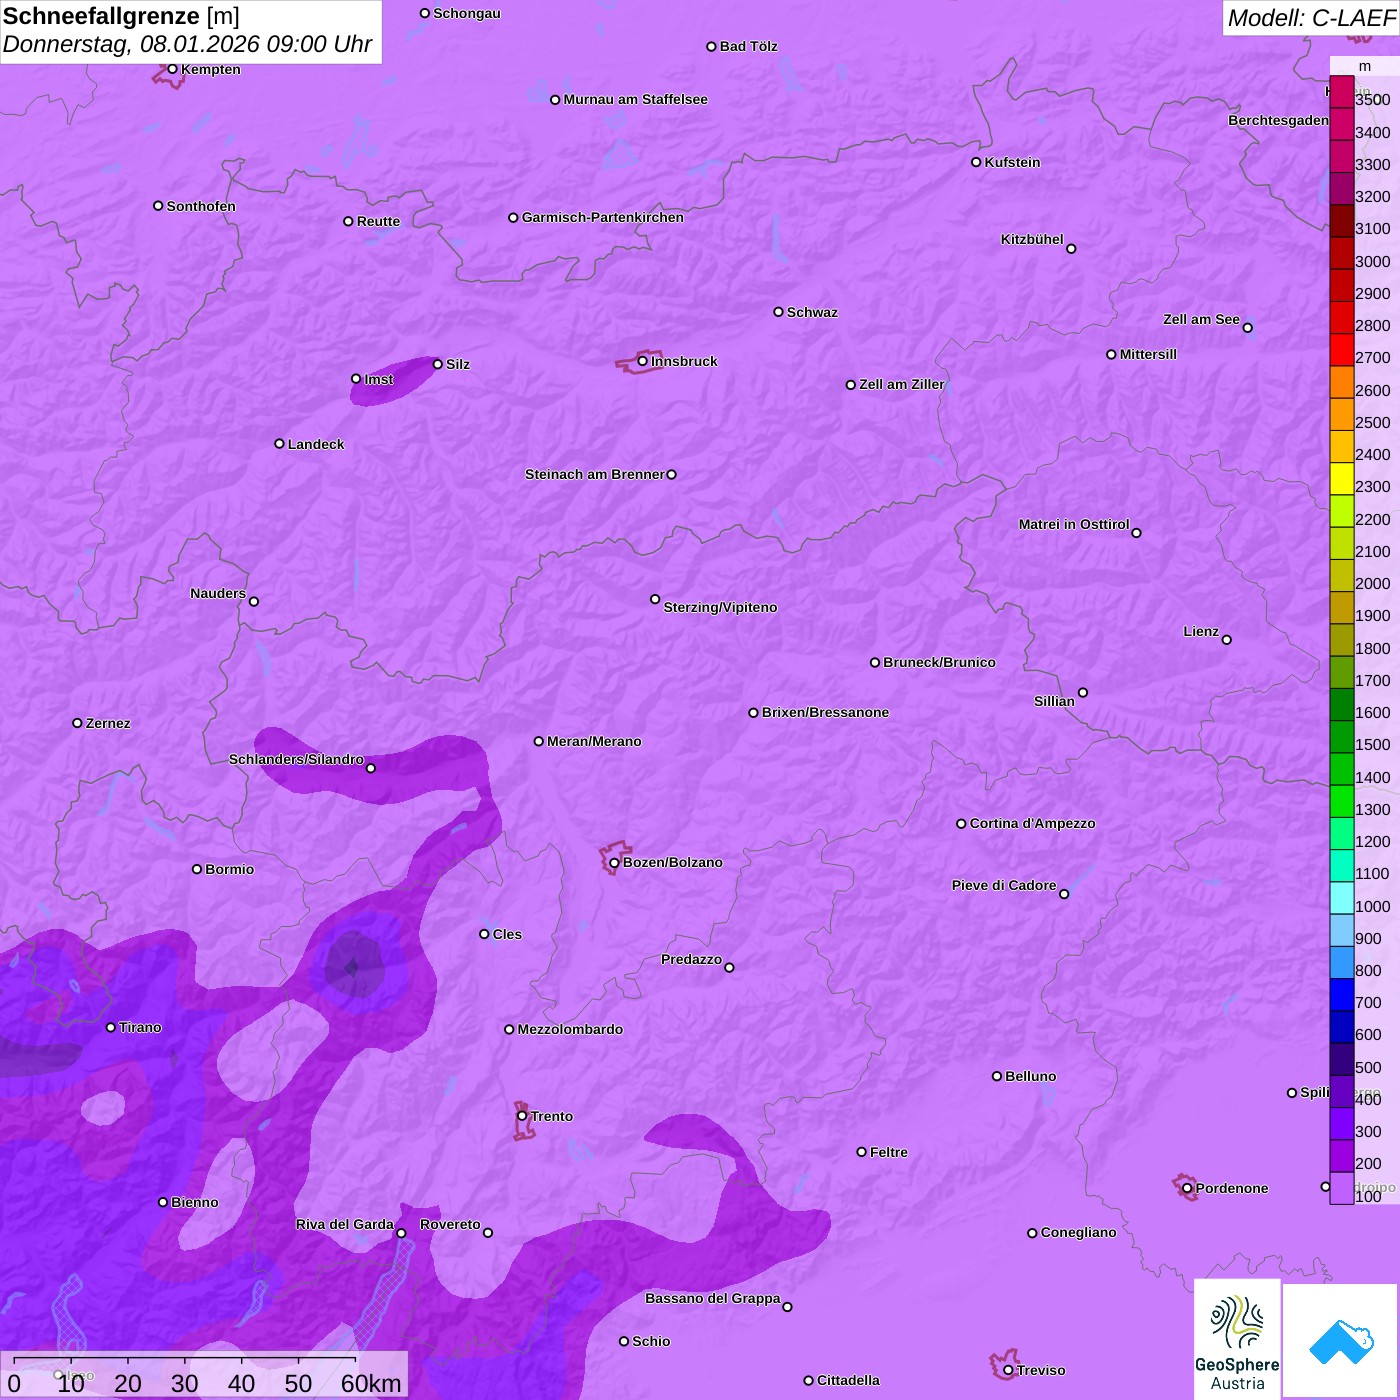Click the Landeck location marker

pyautogui.click(x=279, y=444)
